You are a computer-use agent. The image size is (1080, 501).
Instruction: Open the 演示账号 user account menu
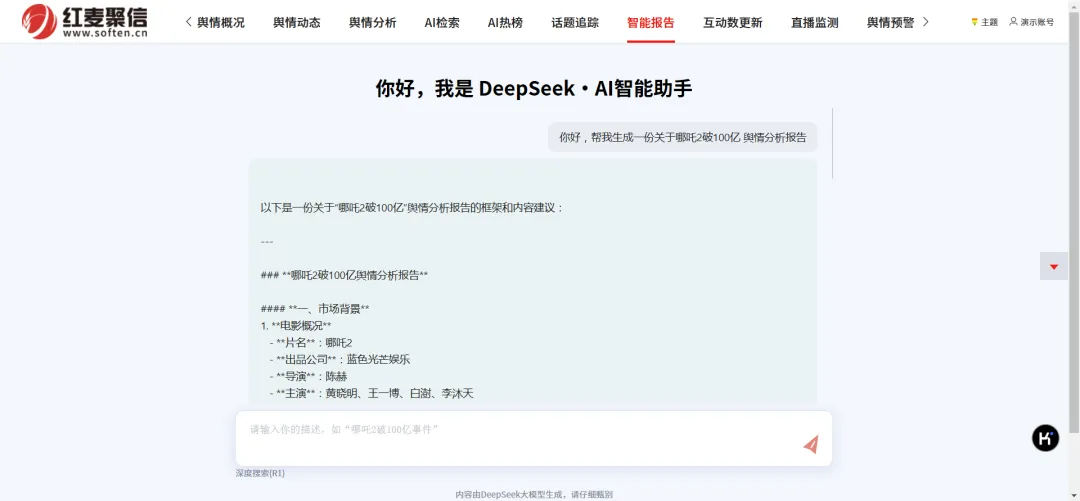(x=1031, y=22)
